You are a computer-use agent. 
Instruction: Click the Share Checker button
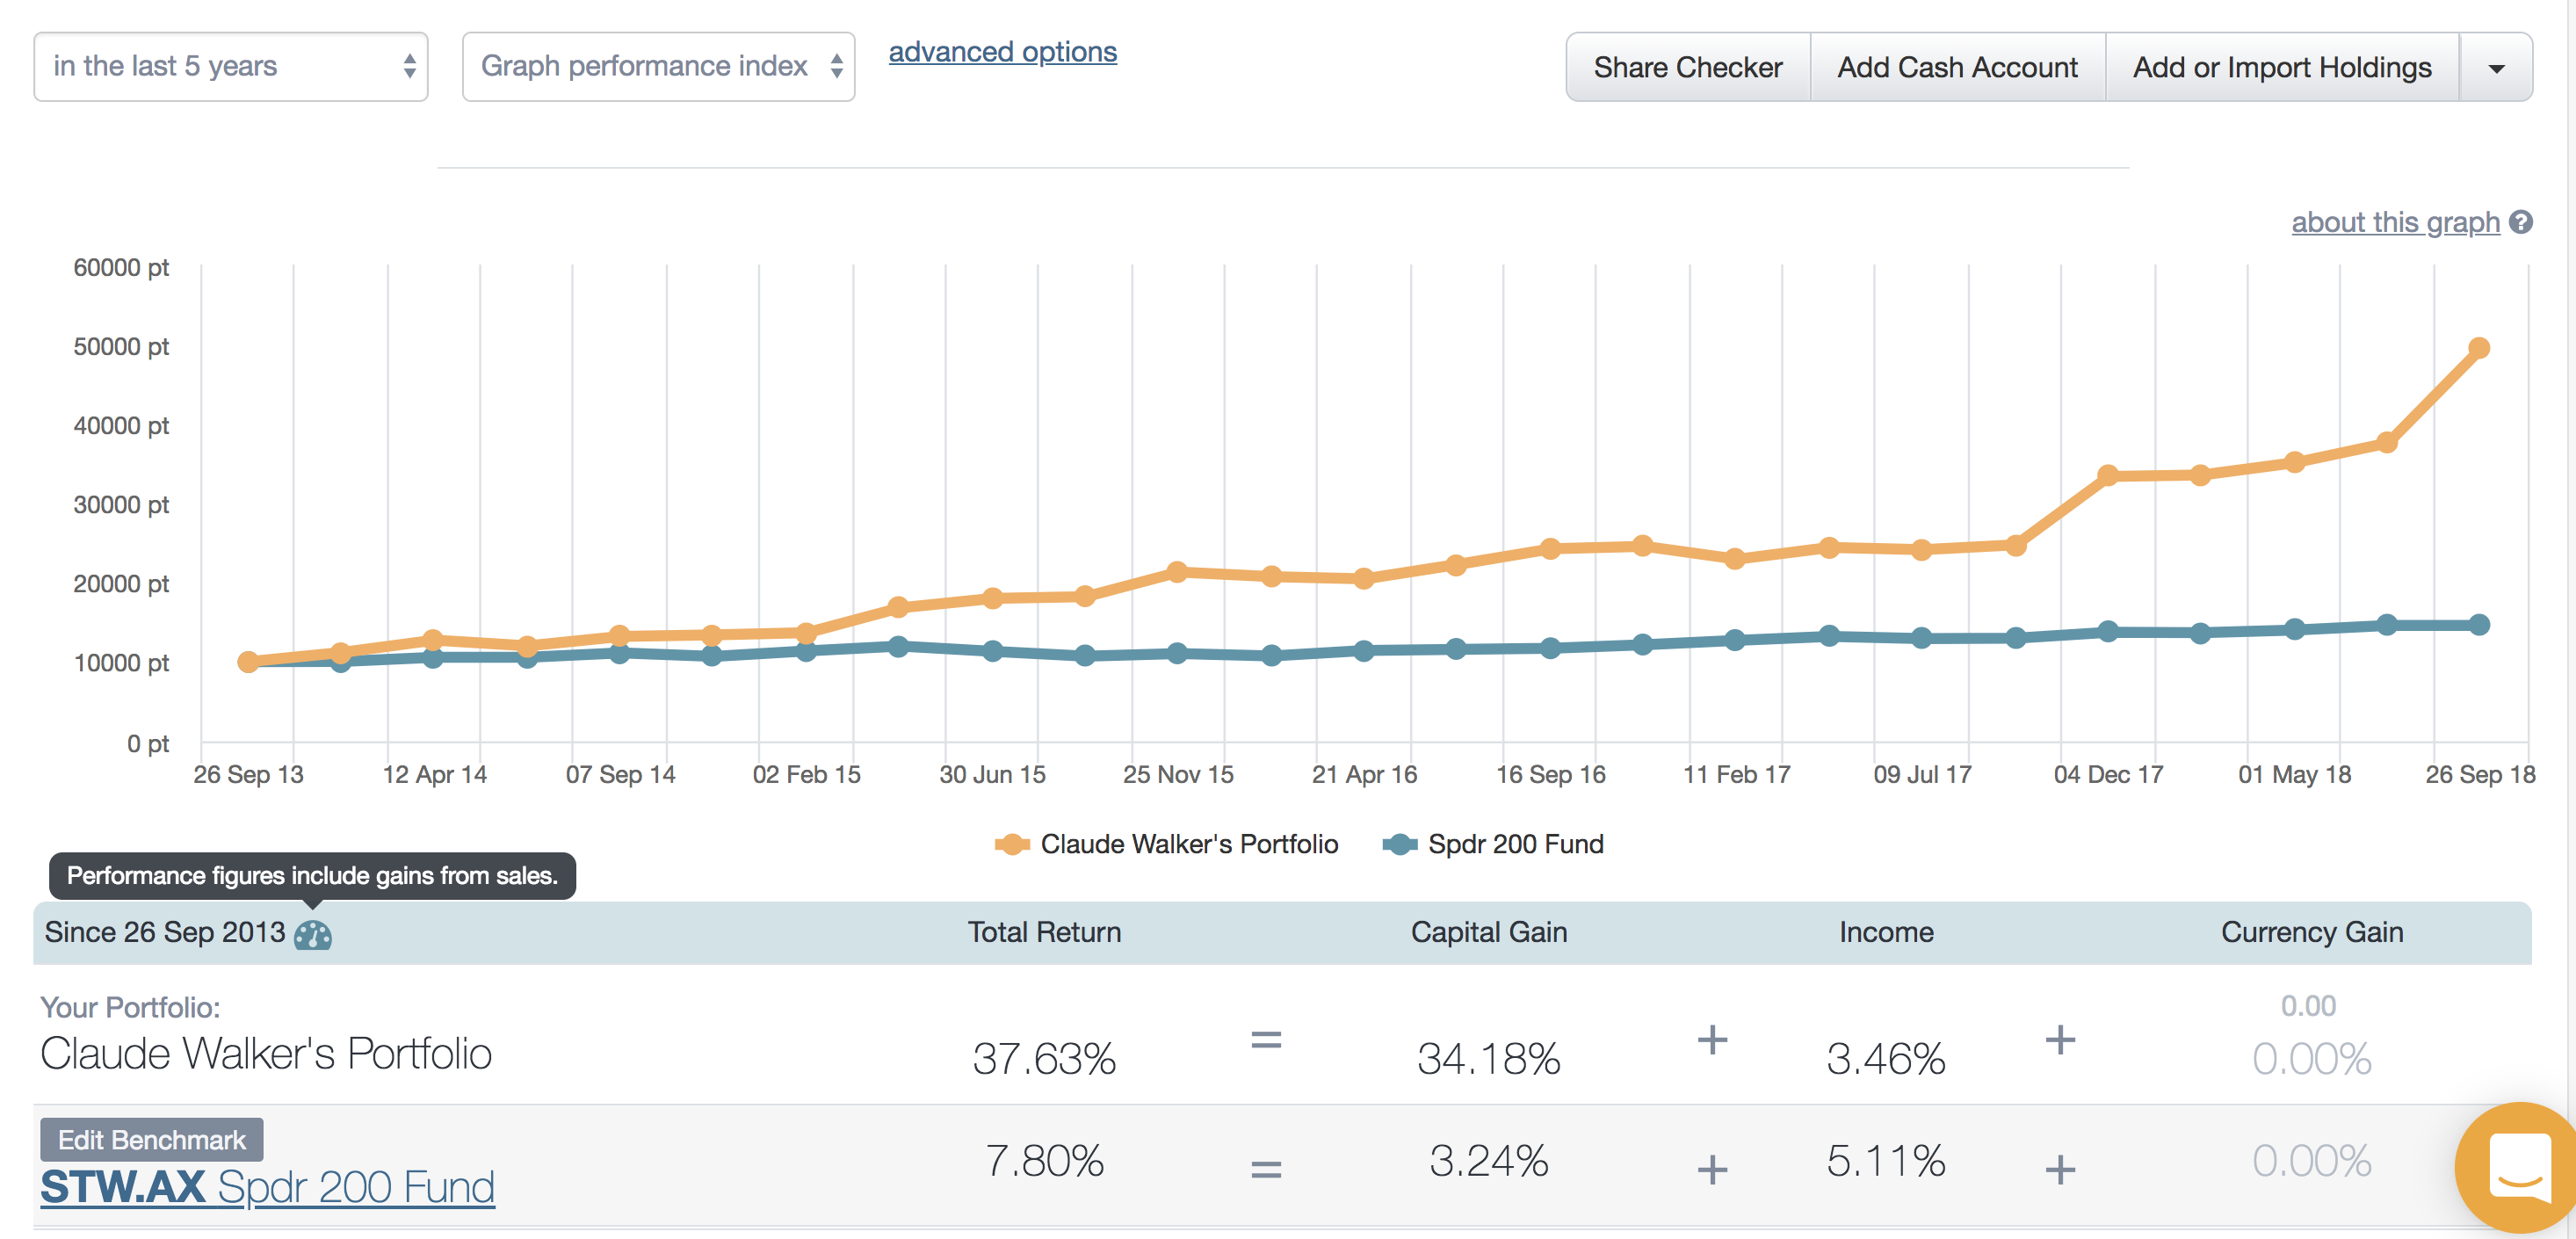pos(1687,68)
